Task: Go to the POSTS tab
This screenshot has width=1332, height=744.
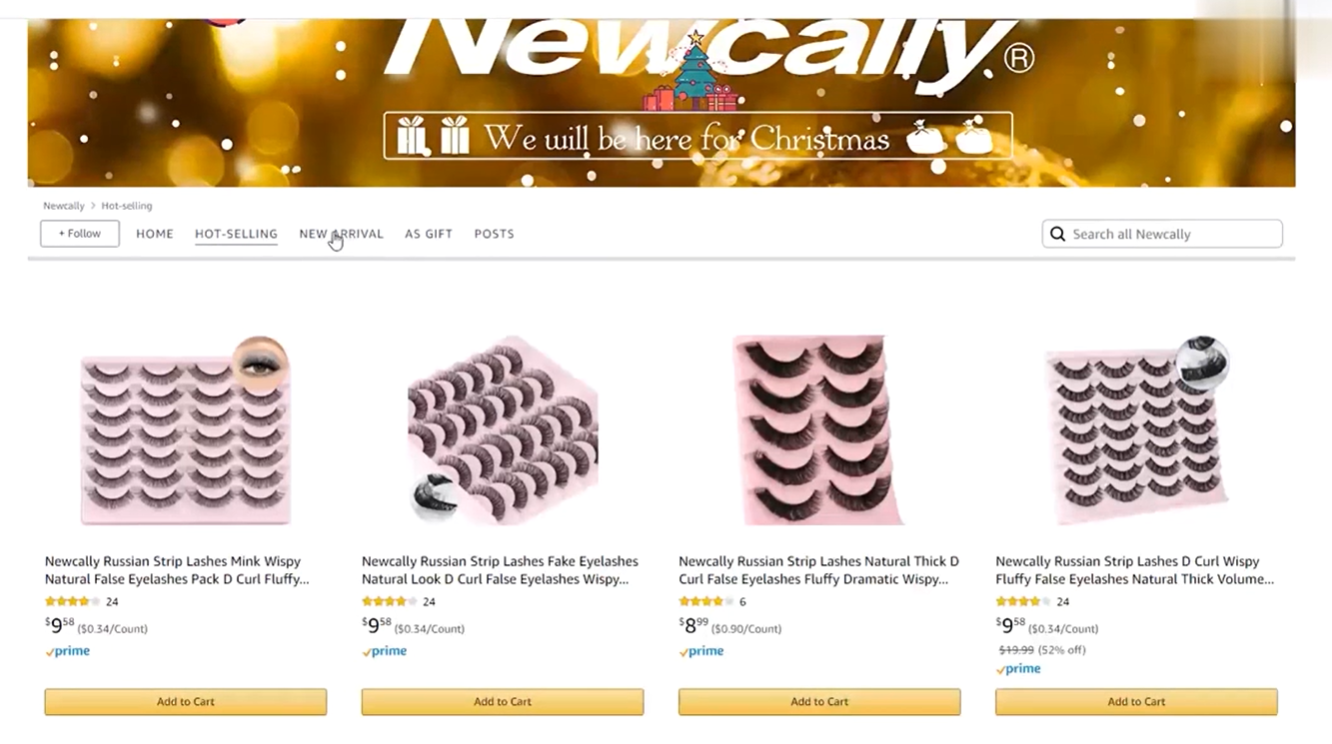Action: coord(494,234)
